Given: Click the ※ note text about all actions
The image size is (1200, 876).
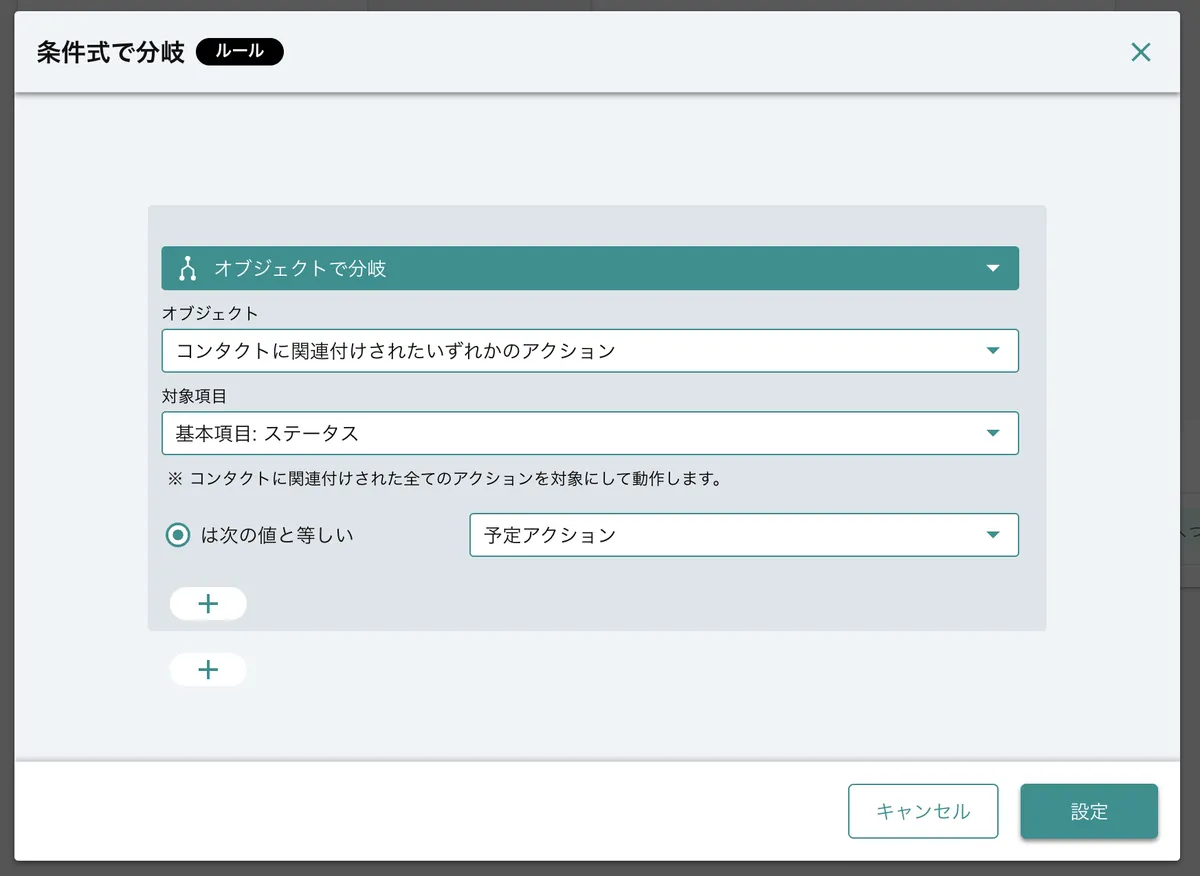Looking at the screenshot, I should [x=444, y=479].
